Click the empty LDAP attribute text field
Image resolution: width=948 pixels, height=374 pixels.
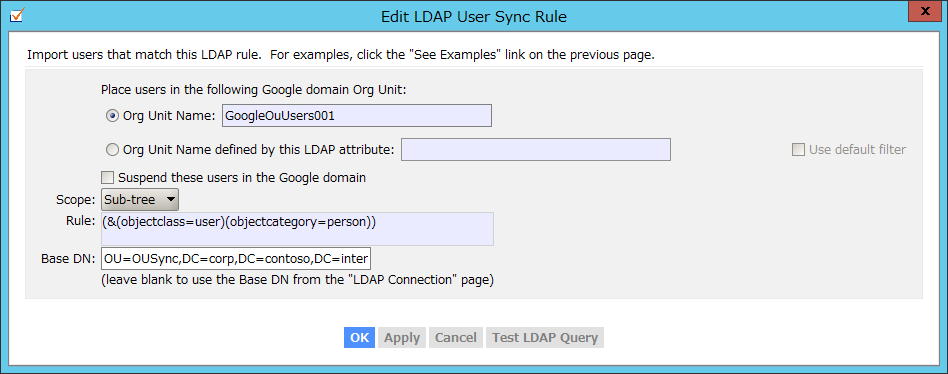[536, 149]
